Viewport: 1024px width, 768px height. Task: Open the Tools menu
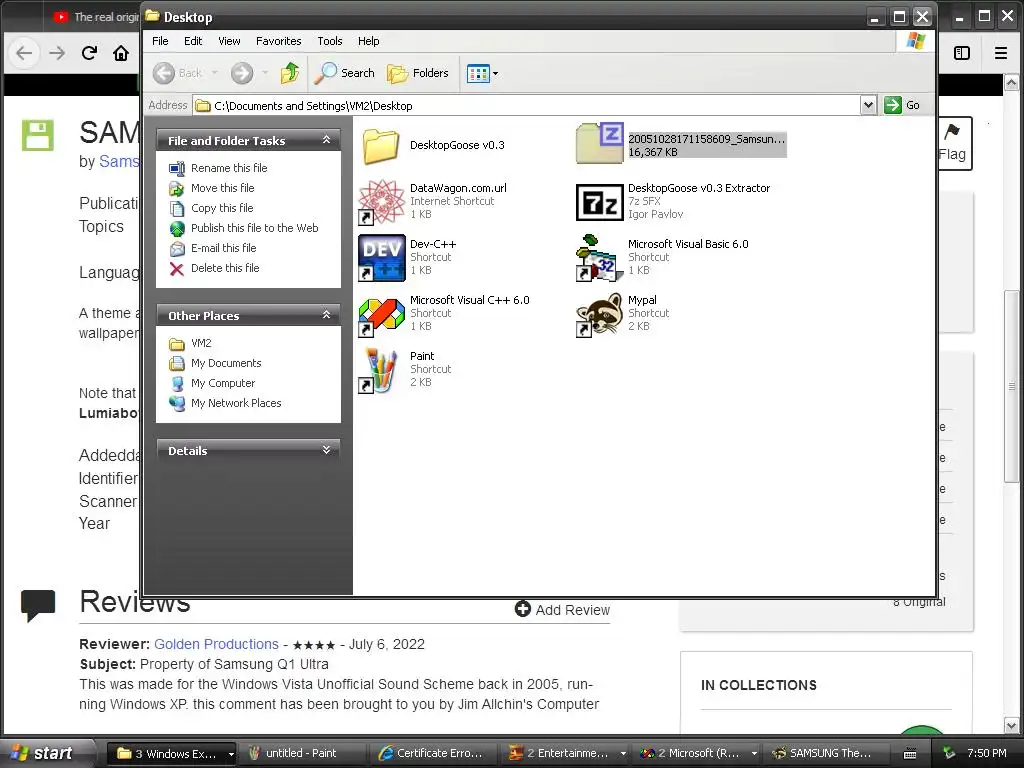tap(330, 41)
